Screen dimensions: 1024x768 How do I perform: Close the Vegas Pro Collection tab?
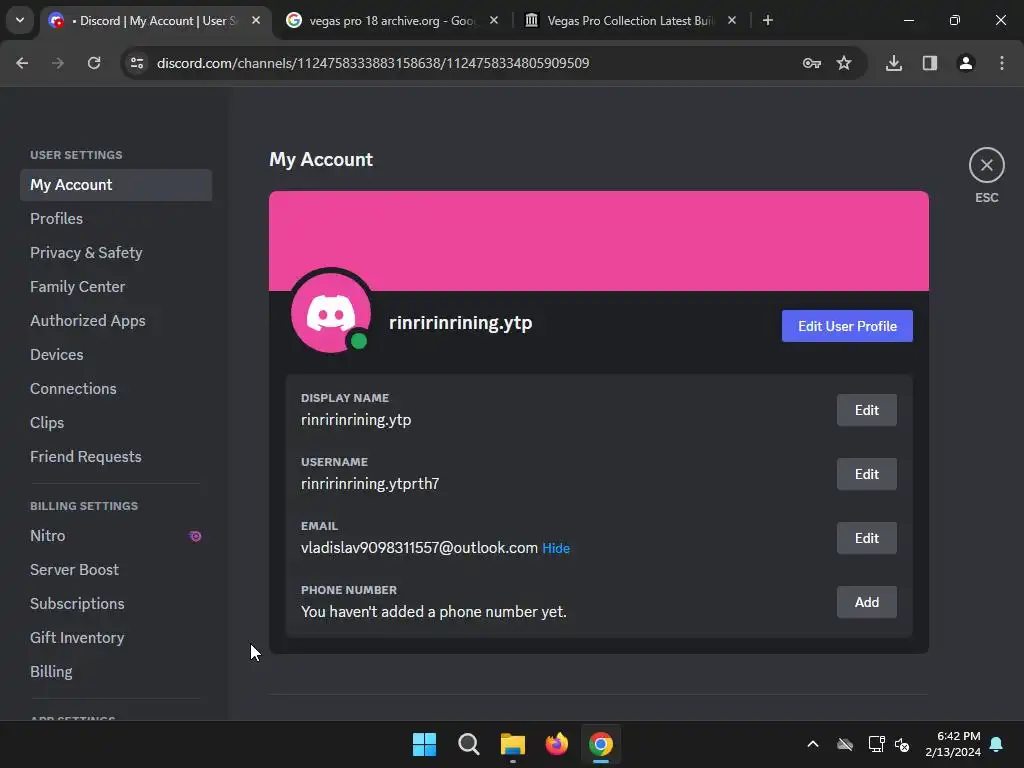(731, 20)
